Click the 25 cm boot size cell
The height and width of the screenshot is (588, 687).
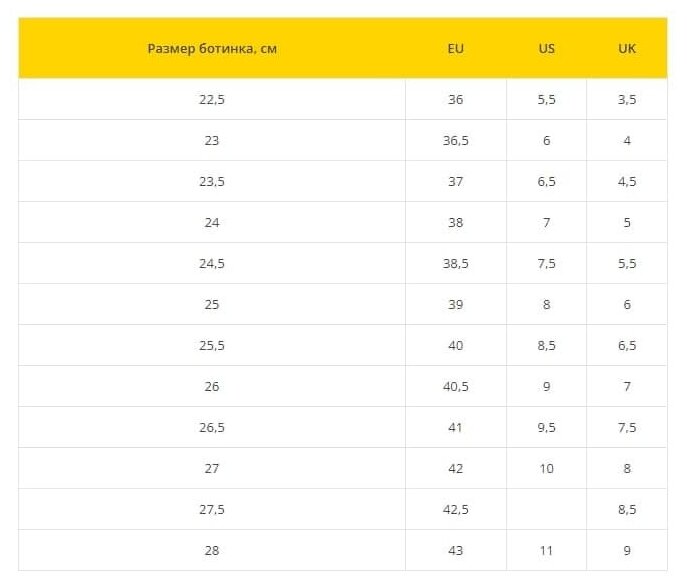(212, 304)
